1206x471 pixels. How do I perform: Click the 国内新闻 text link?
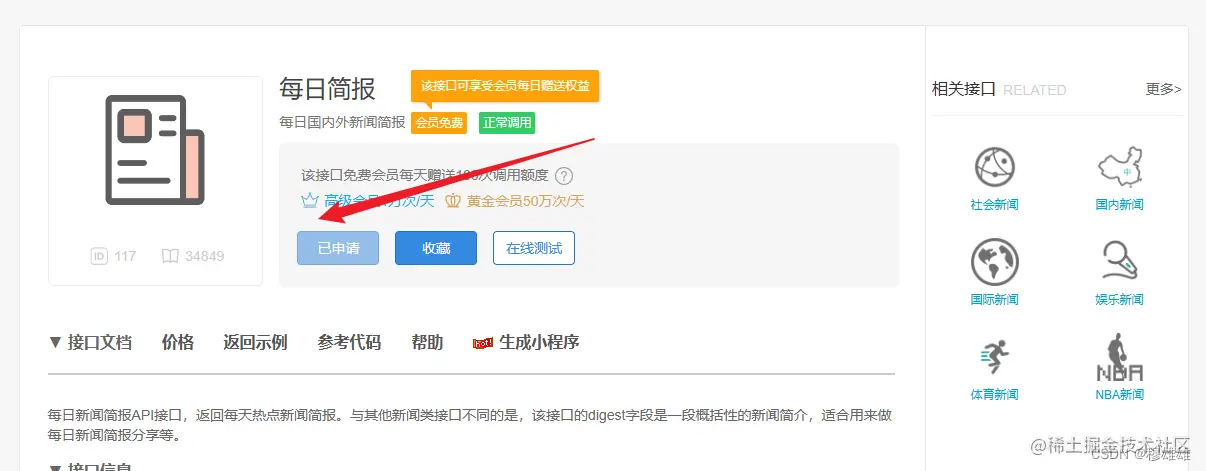pos(1119,204)
